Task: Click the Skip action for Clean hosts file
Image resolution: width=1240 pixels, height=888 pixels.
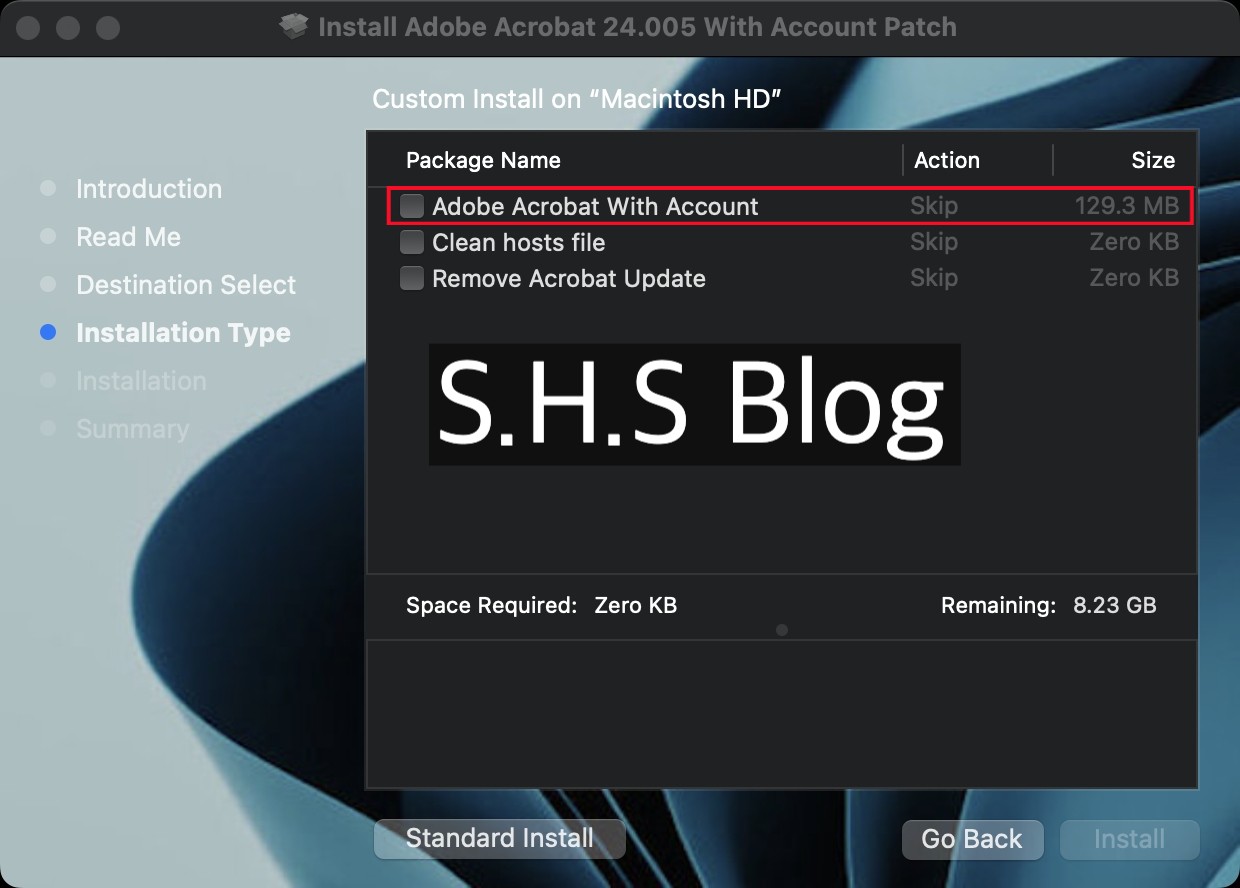Action: pyautogui.click(x=934, y=242)
